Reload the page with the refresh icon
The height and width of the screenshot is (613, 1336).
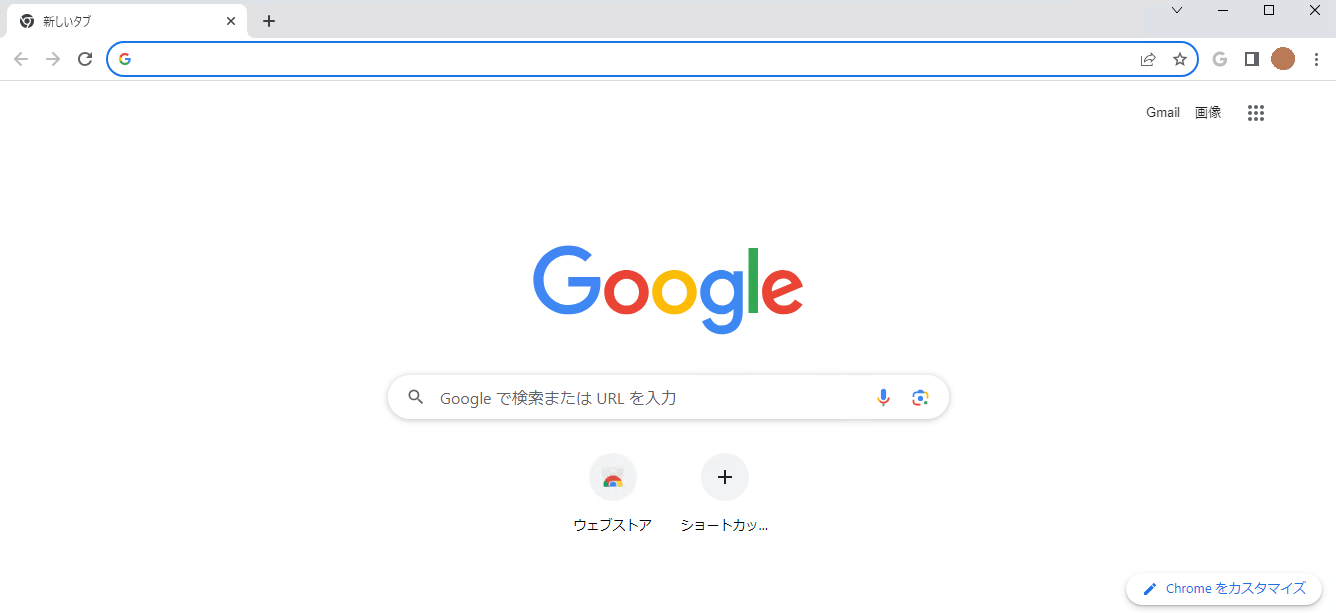[85, 59]
